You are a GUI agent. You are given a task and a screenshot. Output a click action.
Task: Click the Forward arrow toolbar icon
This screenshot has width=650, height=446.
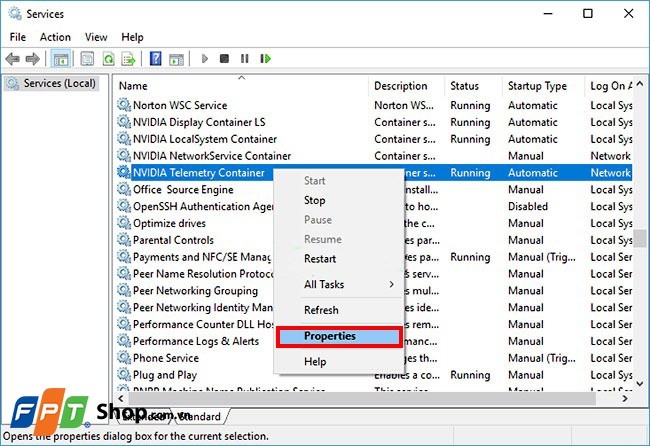[x=33, y=59]
